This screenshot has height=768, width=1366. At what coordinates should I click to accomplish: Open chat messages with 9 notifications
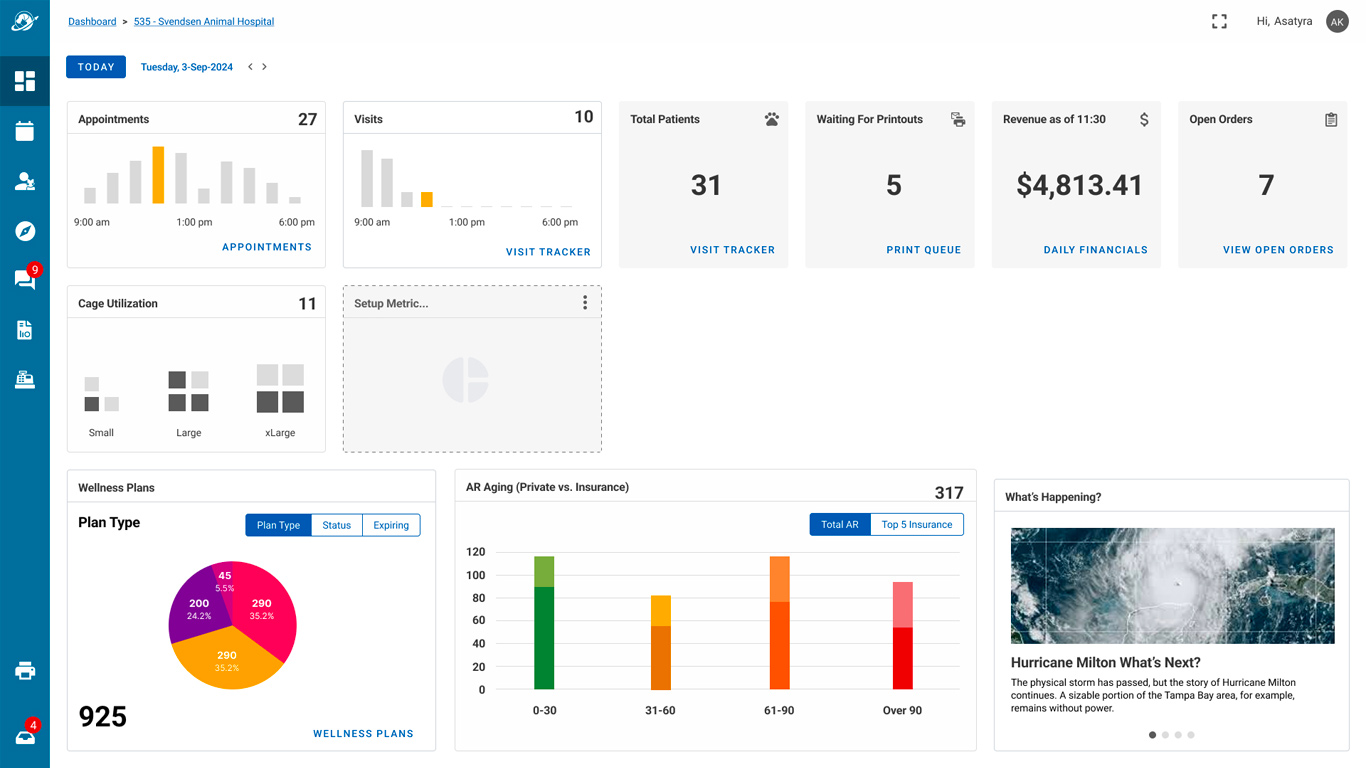(25, 279)
